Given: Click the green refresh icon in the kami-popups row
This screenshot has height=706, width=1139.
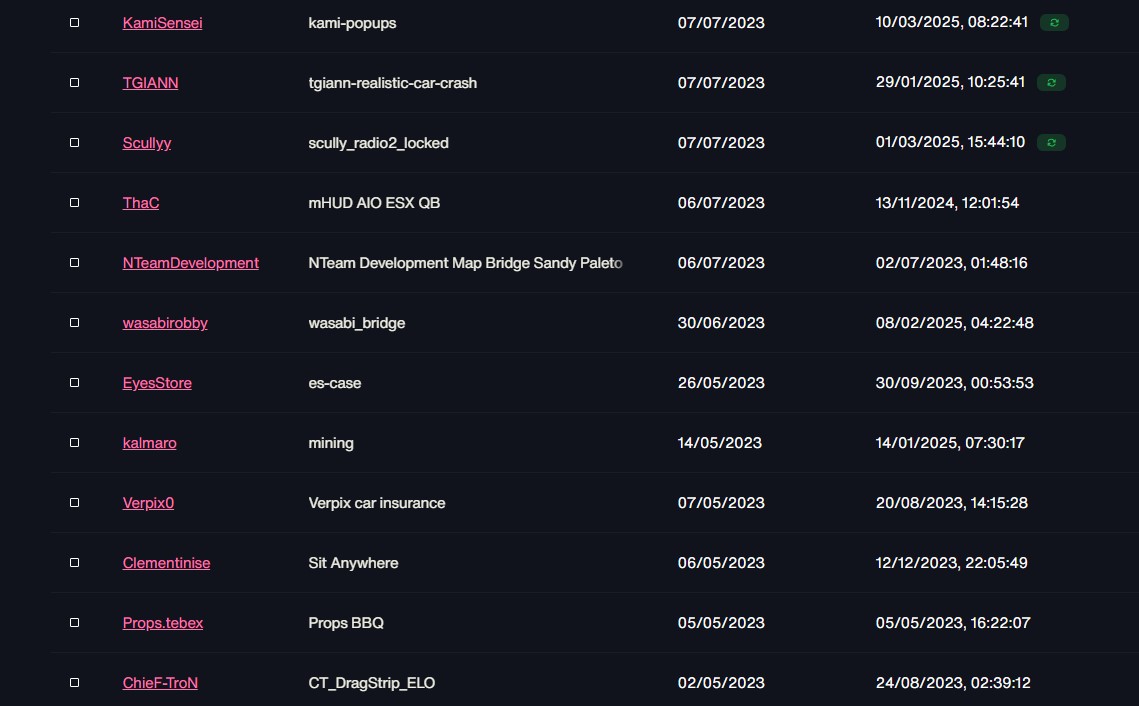Looking at the screenshot, I should (x=1054, y=23).
